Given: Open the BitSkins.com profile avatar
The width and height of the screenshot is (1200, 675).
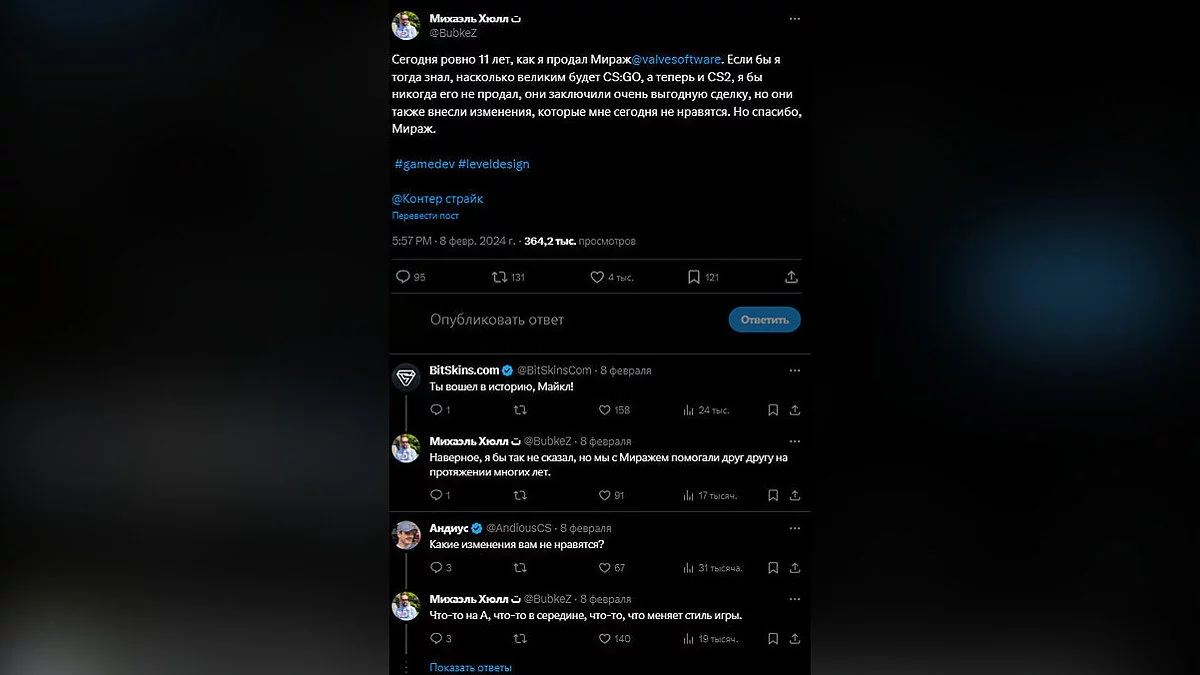Looking at the screenshot, I should point(405,377).
